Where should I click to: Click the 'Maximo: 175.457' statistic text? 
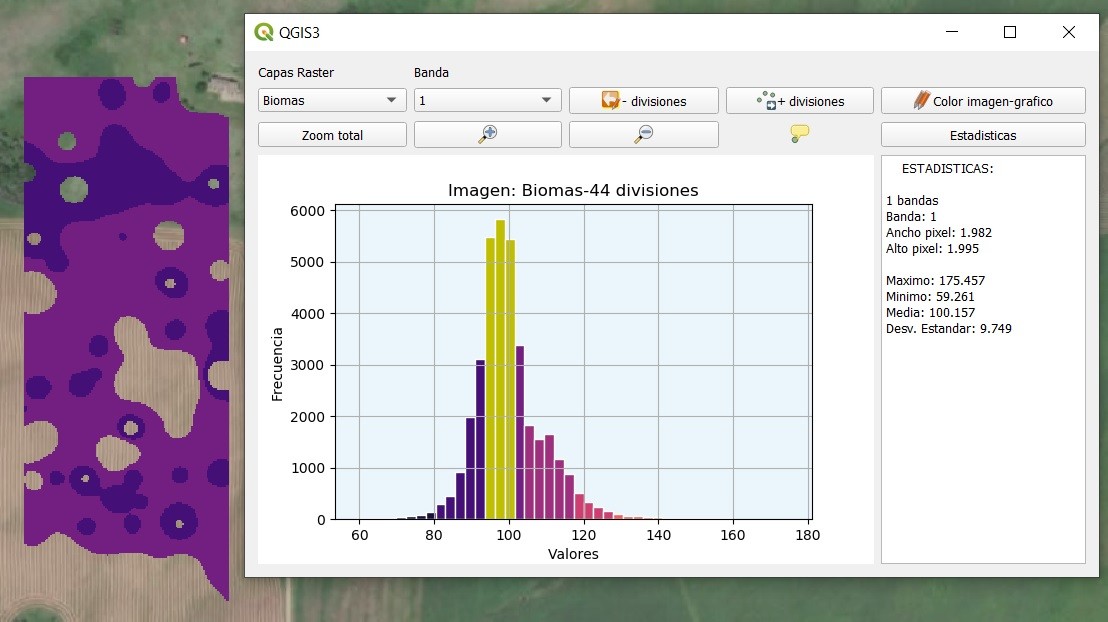(935, 281)
